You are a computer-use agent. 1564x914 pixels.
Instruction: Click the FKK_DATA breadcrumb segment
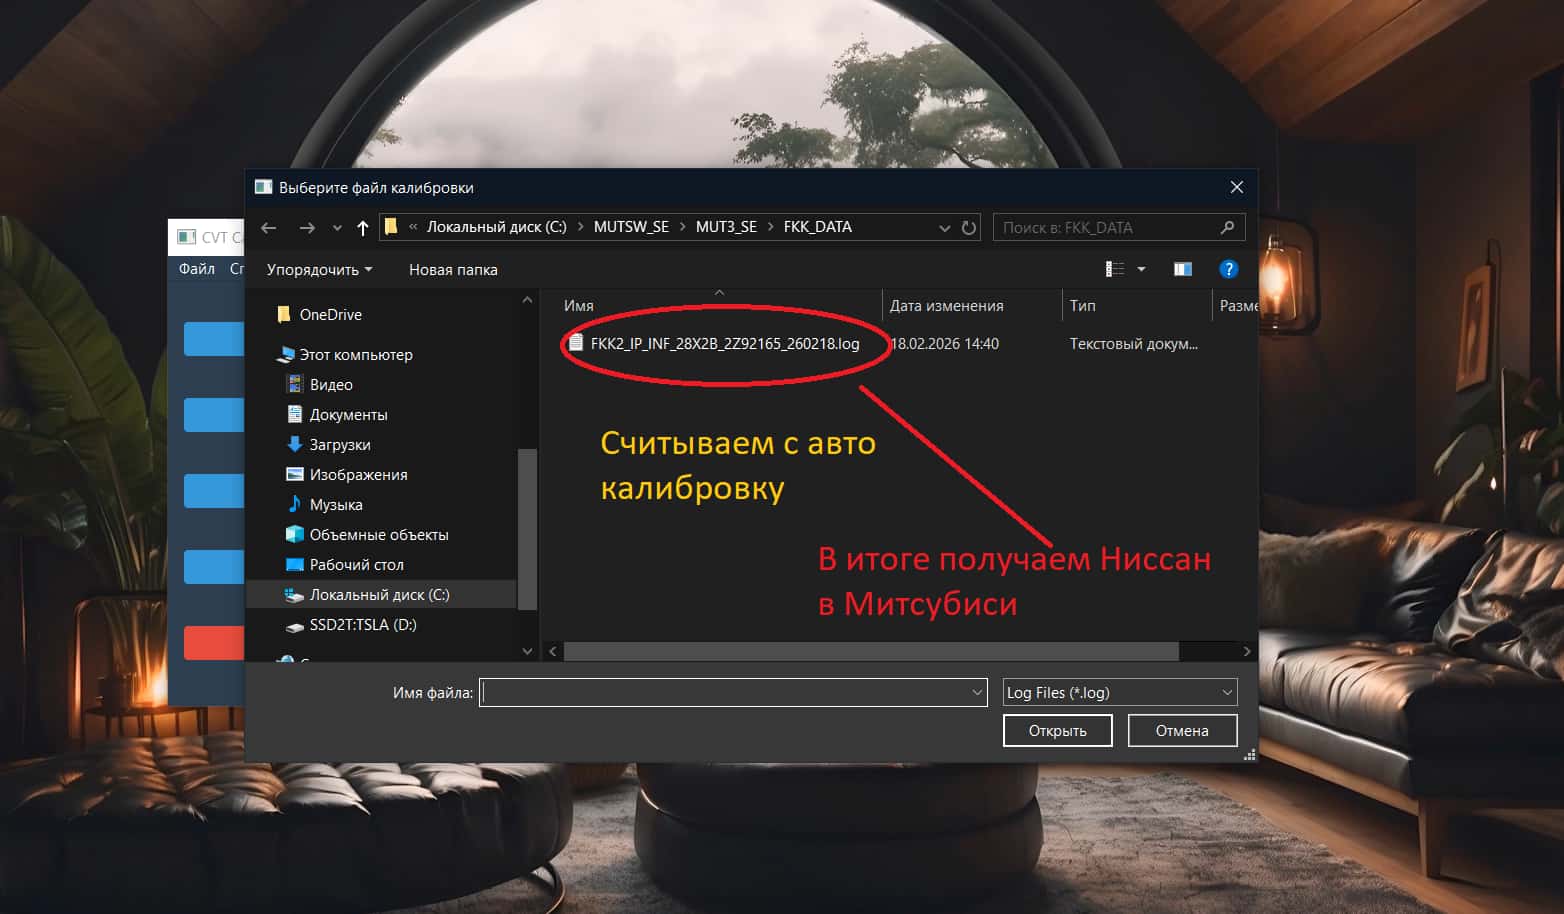pos(817,227)
